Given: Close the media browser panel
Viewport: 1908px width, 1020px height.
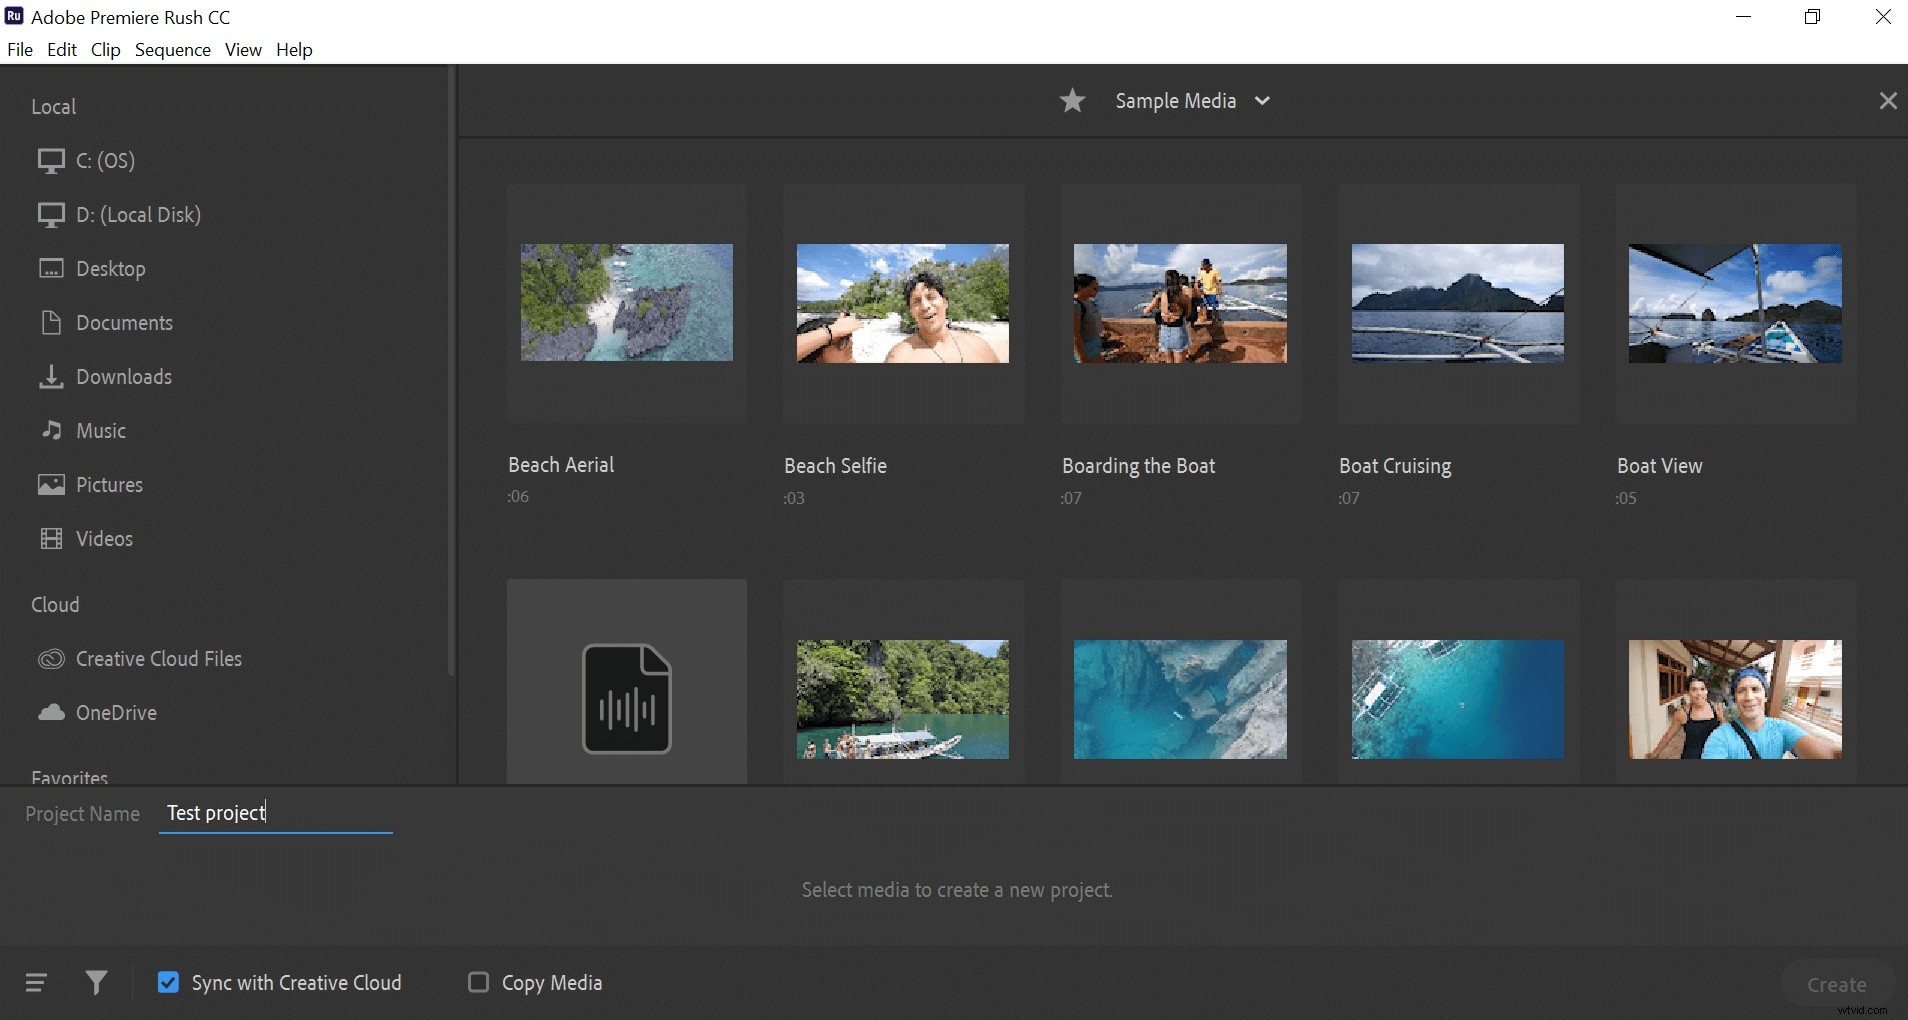Looking at the screenshot, I should (1888, 100).
